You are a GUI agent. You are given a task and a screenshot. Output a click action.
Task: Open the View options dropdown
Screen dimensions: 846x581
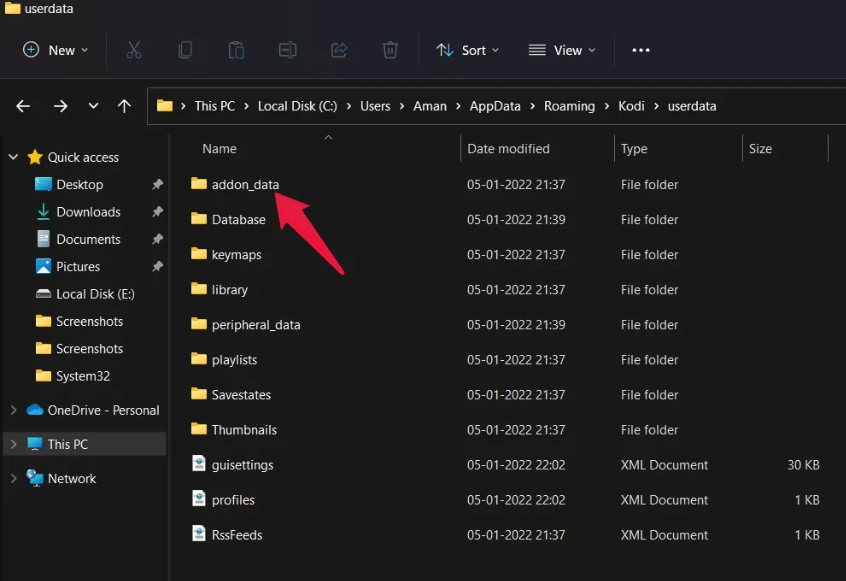coord(561,50)
